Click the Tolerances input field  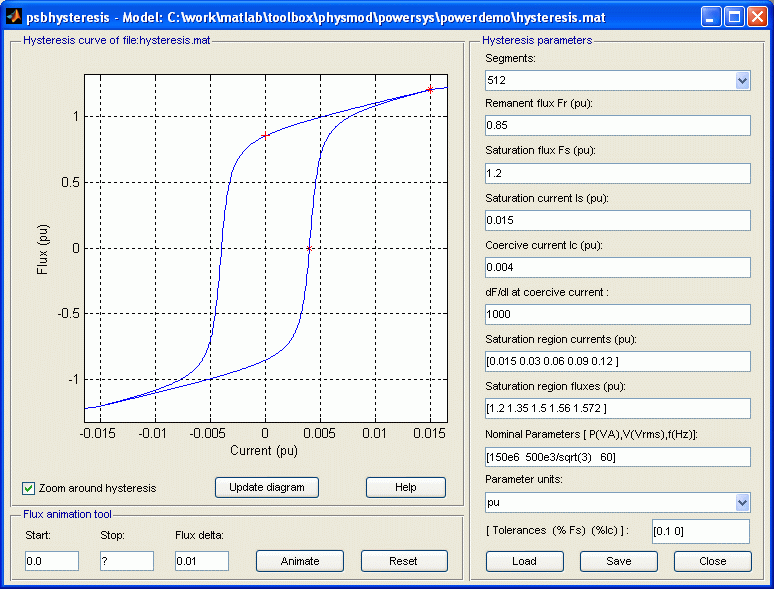click(x=701, y=531)
